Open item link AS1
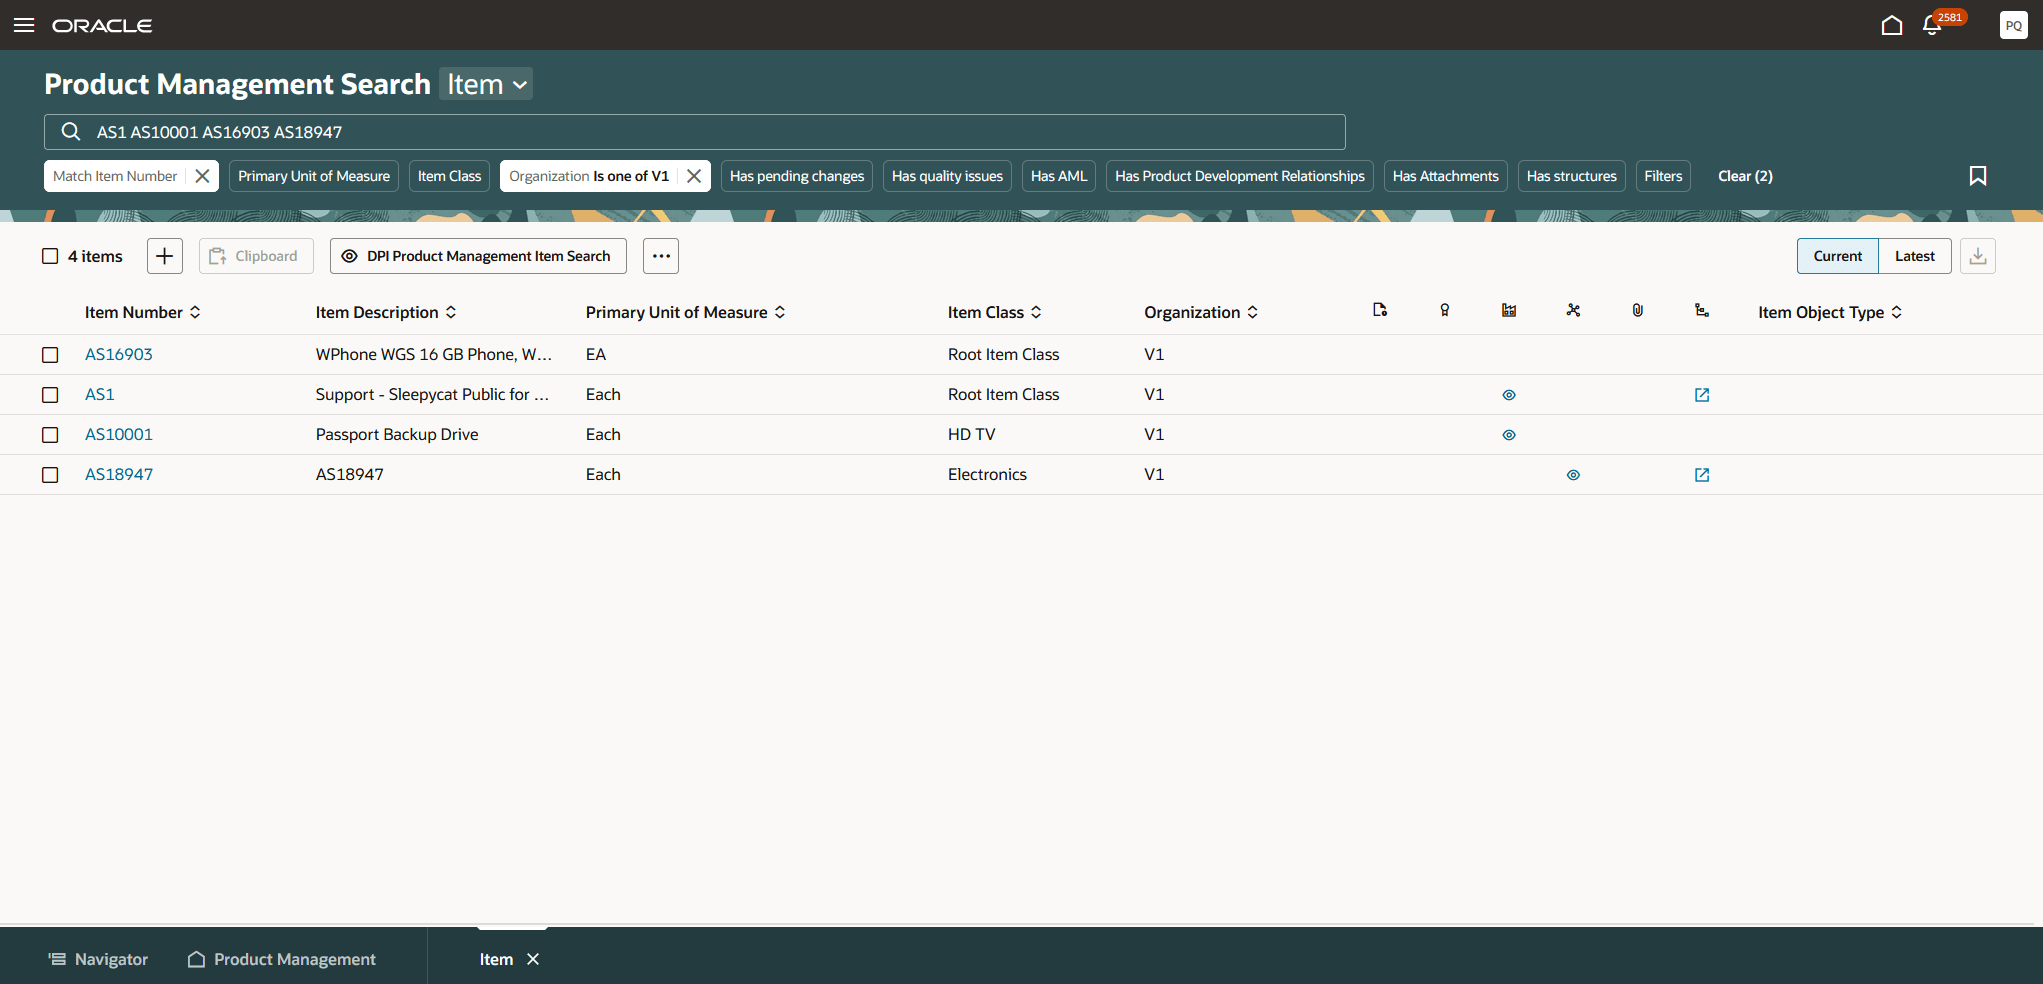 pos(100,395)
